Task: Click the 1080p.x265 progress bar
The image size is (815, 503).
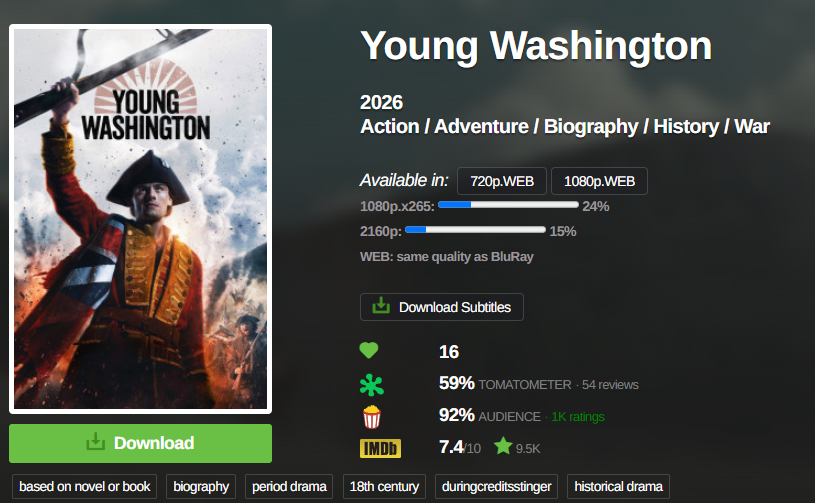Action: [x=508, y=205]
